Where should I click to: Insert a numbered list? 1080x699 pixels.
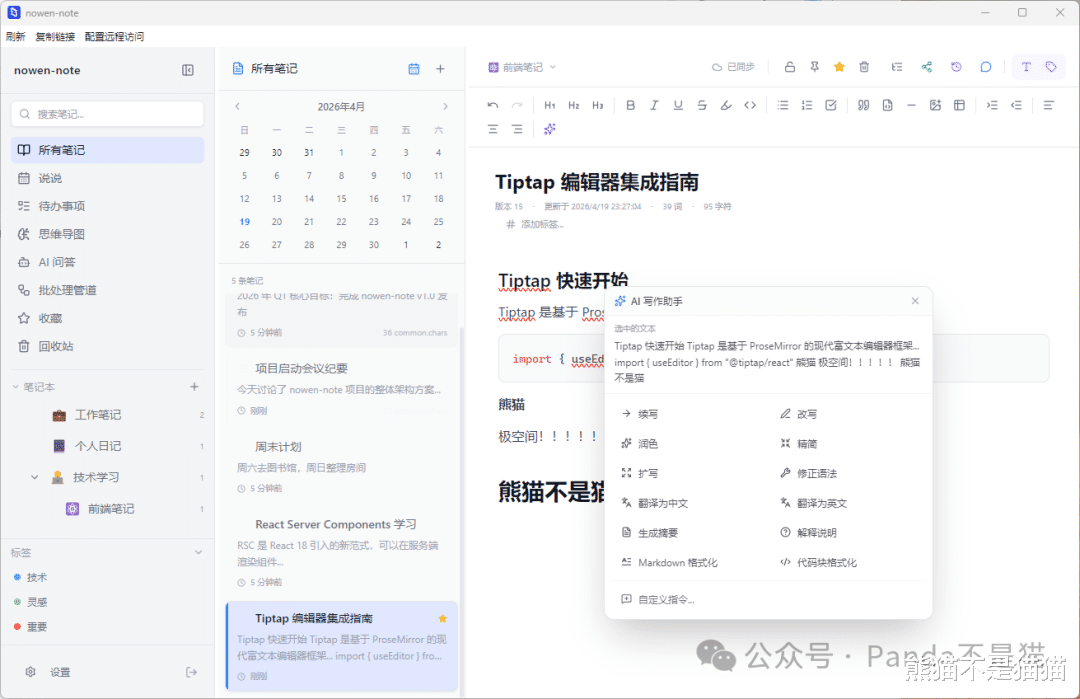click(807, 105)
